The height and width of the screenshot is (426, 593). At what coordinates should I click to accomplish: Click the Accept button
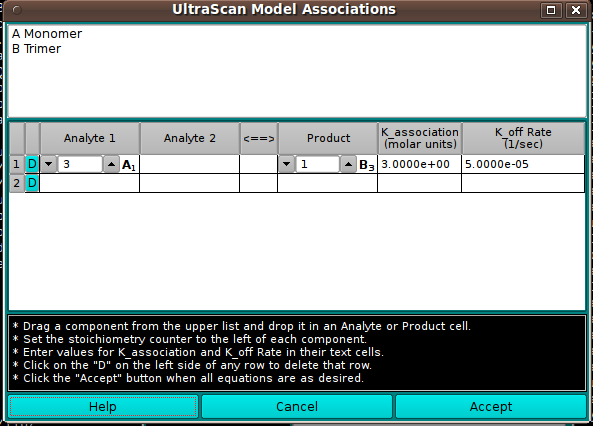pyautogui.click(x=491, y=407)
